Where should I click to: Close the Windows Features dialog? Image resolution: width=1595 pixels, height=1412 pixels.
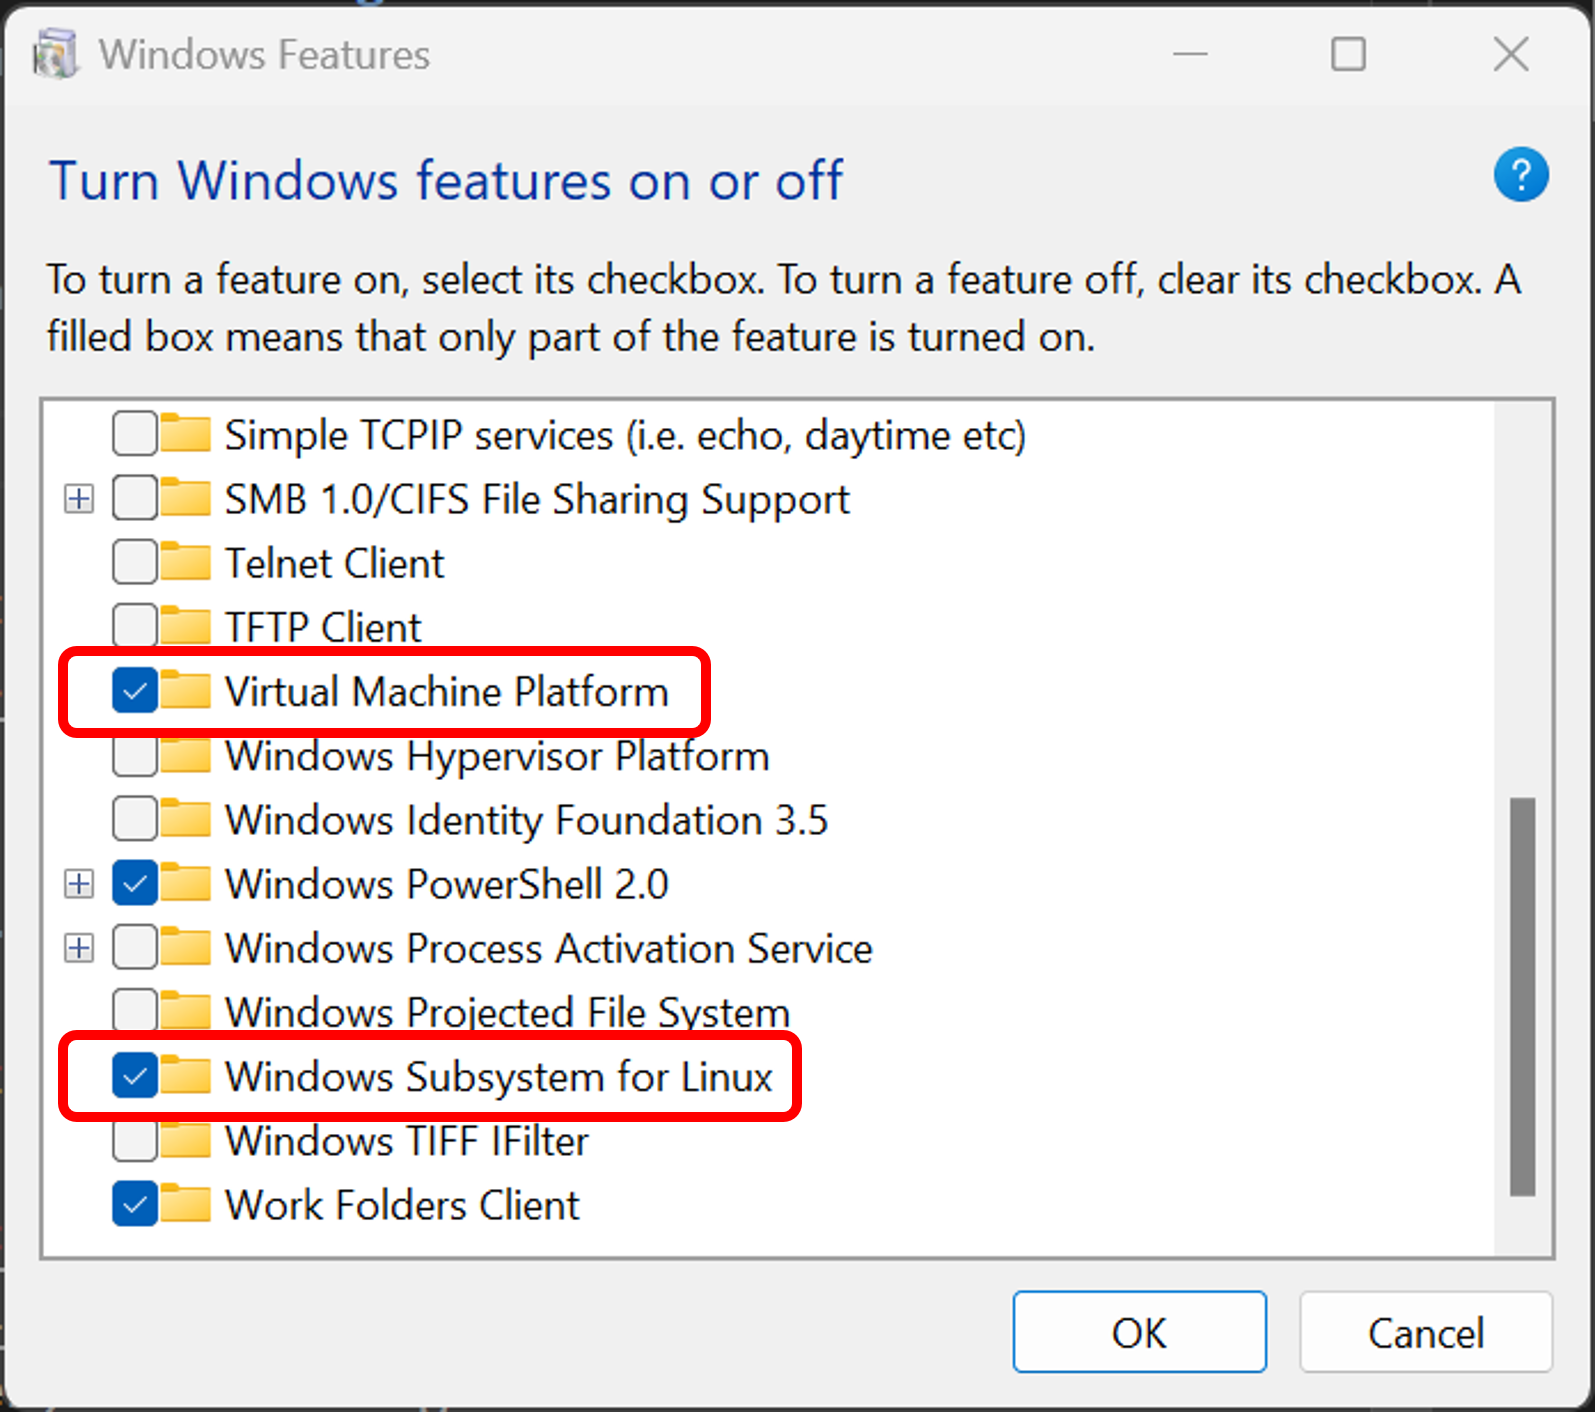1511,54
